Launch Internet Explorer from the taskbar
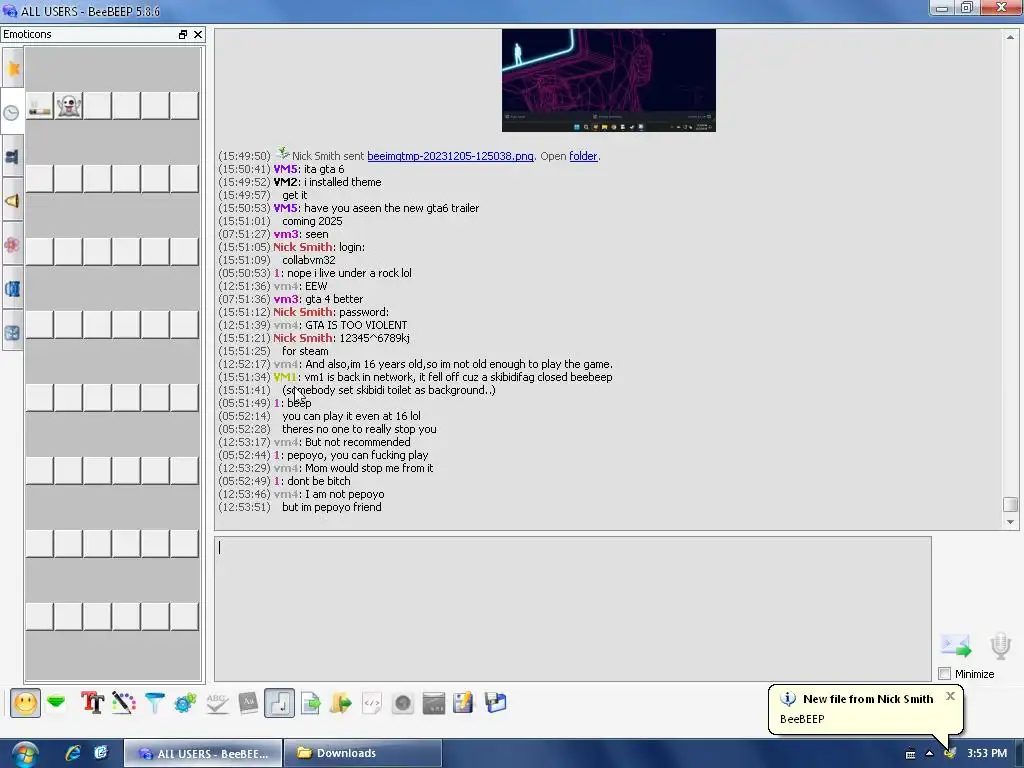 [x=72, y=753]
